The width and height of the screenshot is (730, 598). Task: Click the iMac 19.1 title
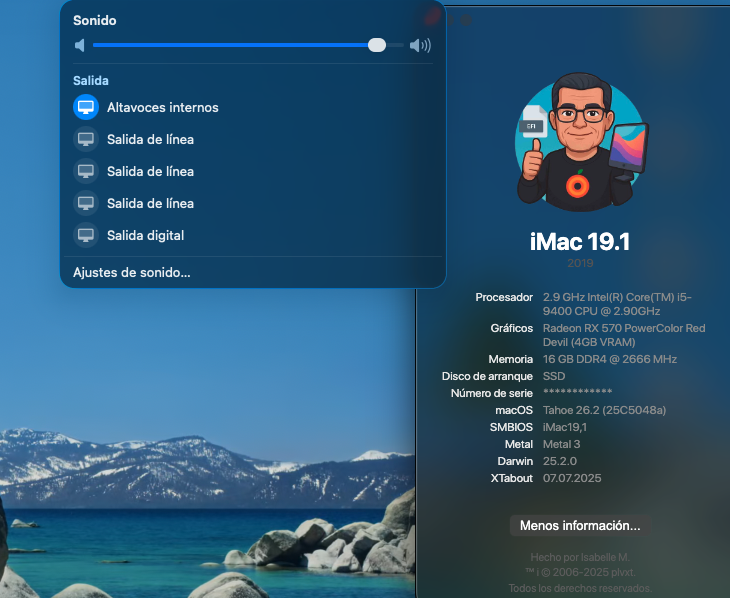(x=580, y=242)
